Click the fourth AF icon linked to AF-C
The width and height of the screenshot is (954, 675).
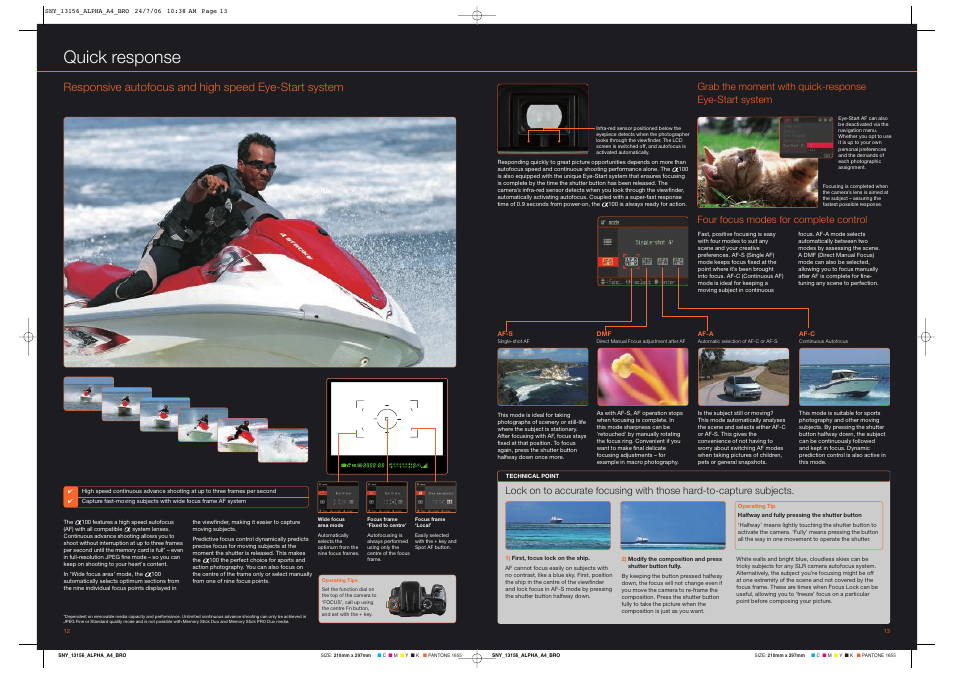678,261
